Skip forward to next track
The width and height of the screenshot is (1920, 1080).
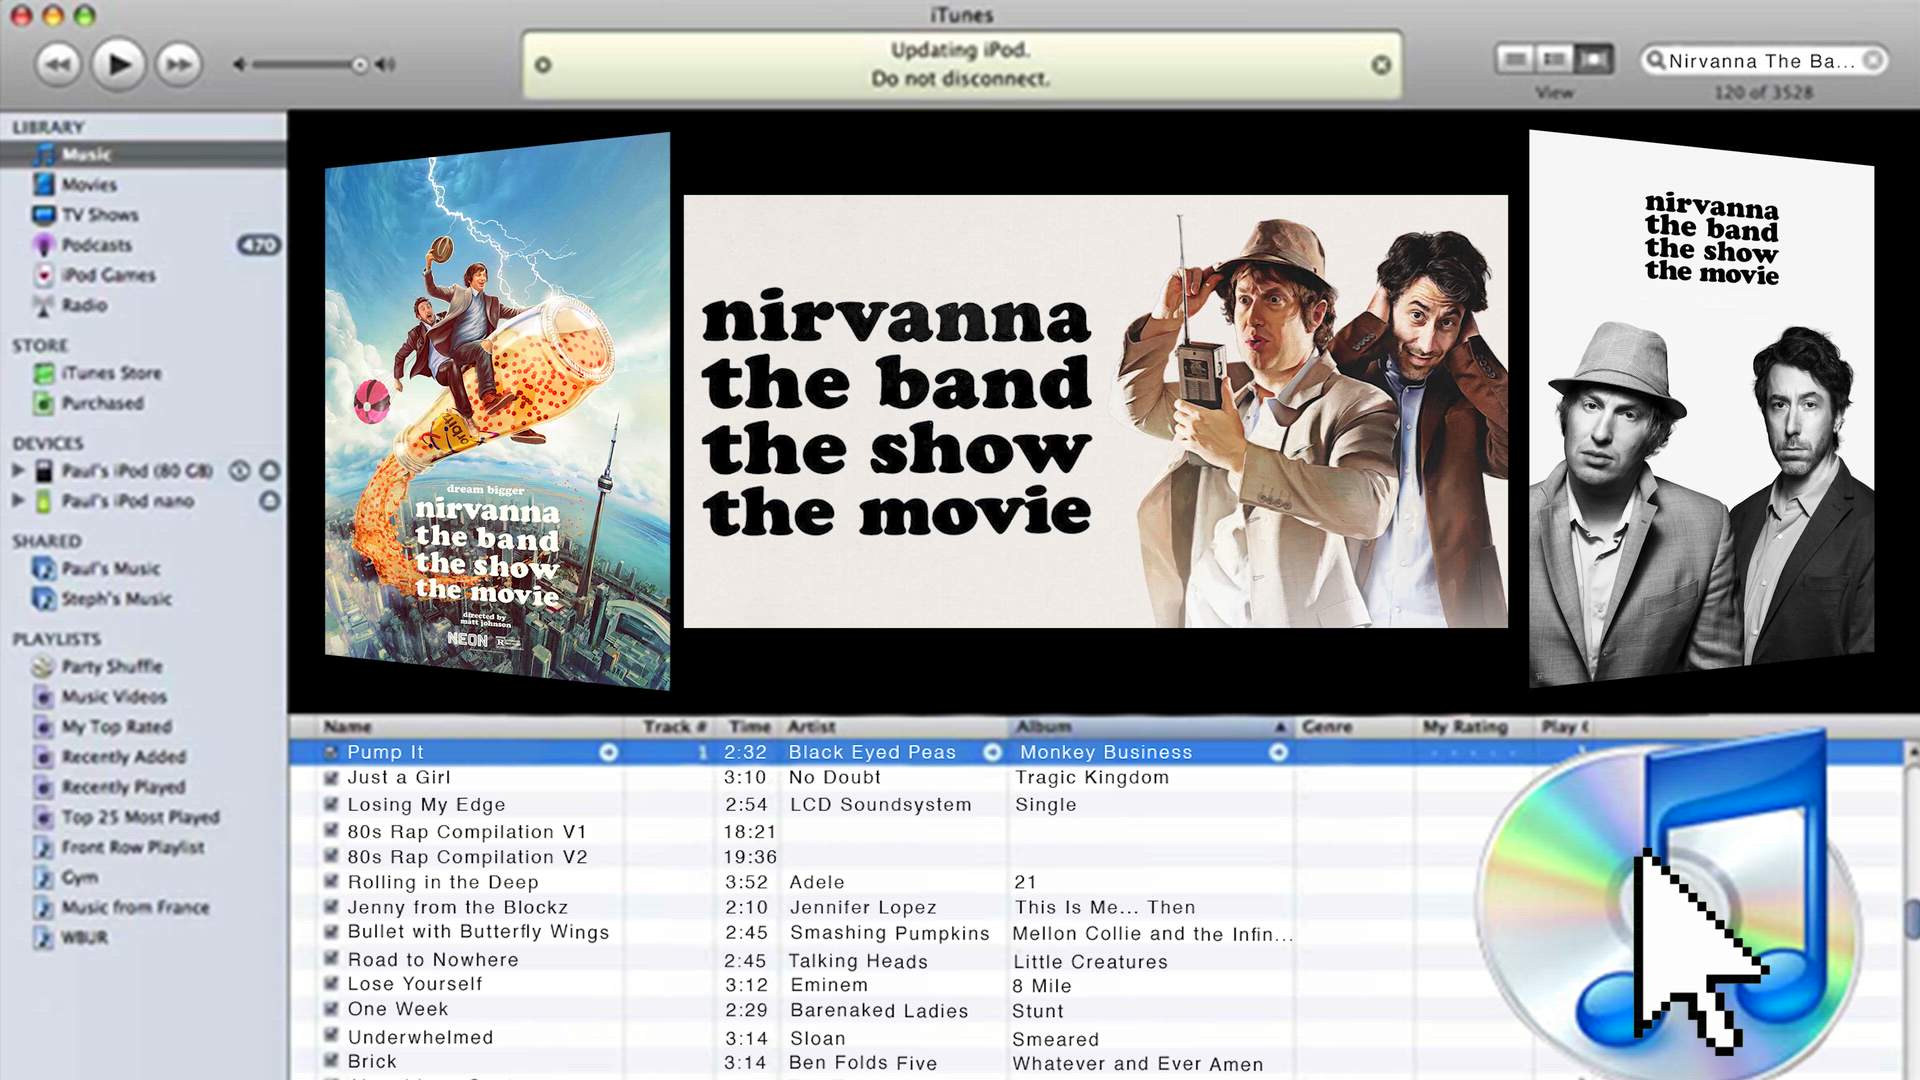179,65
